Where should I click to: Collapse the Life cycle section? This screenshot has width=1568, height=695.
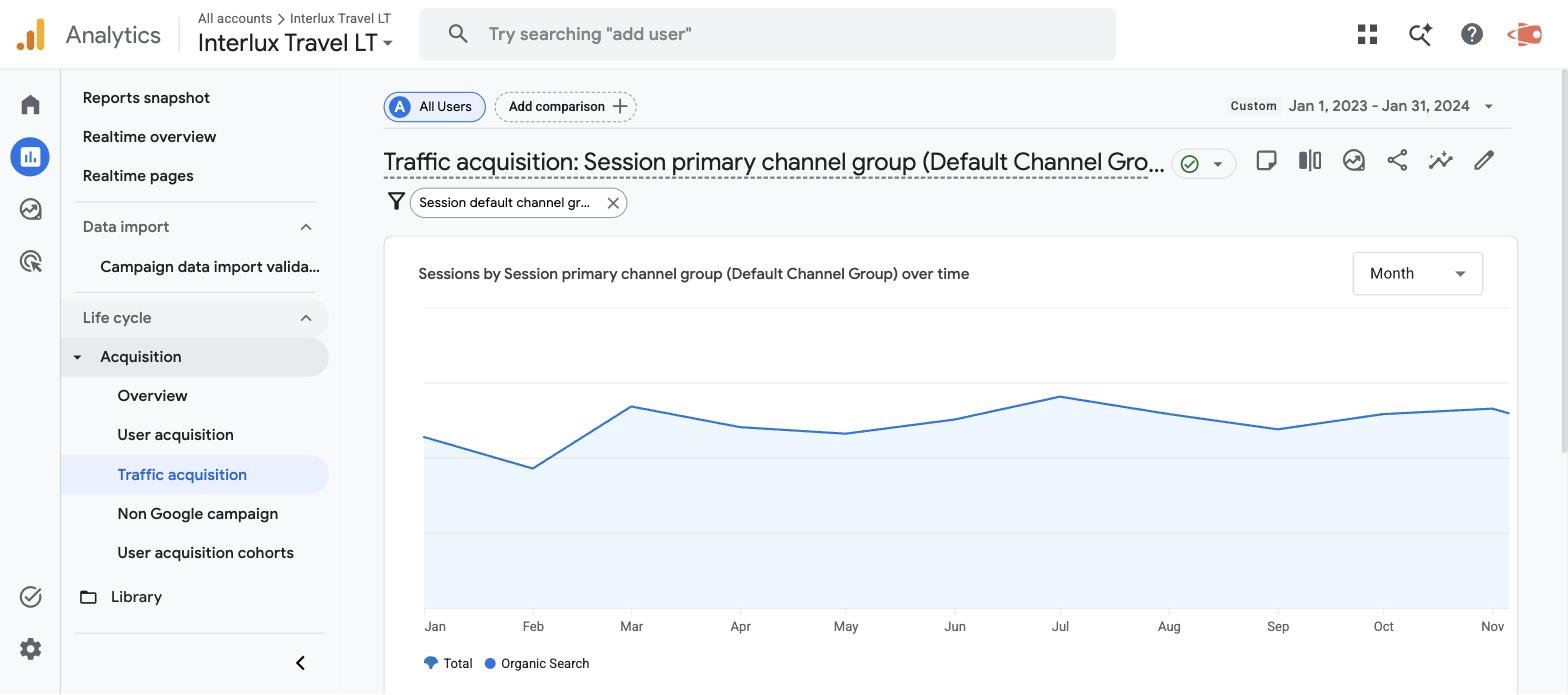pyautogui.click(x=306, y=318)
